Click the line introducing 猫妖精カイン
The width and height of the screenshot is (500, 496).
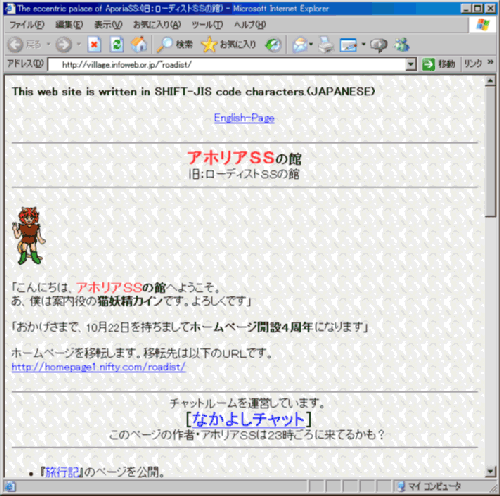(x=132, y=301)
